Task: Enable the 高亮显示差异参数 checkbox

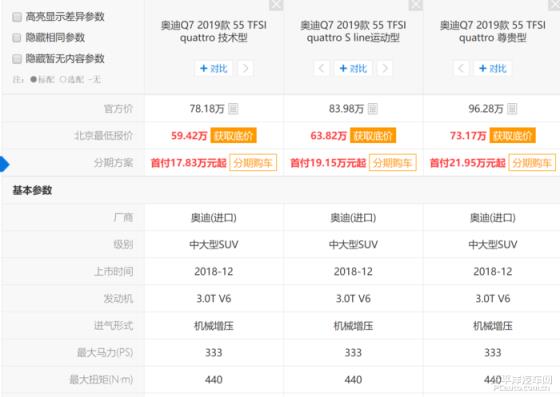Action: 17,17
